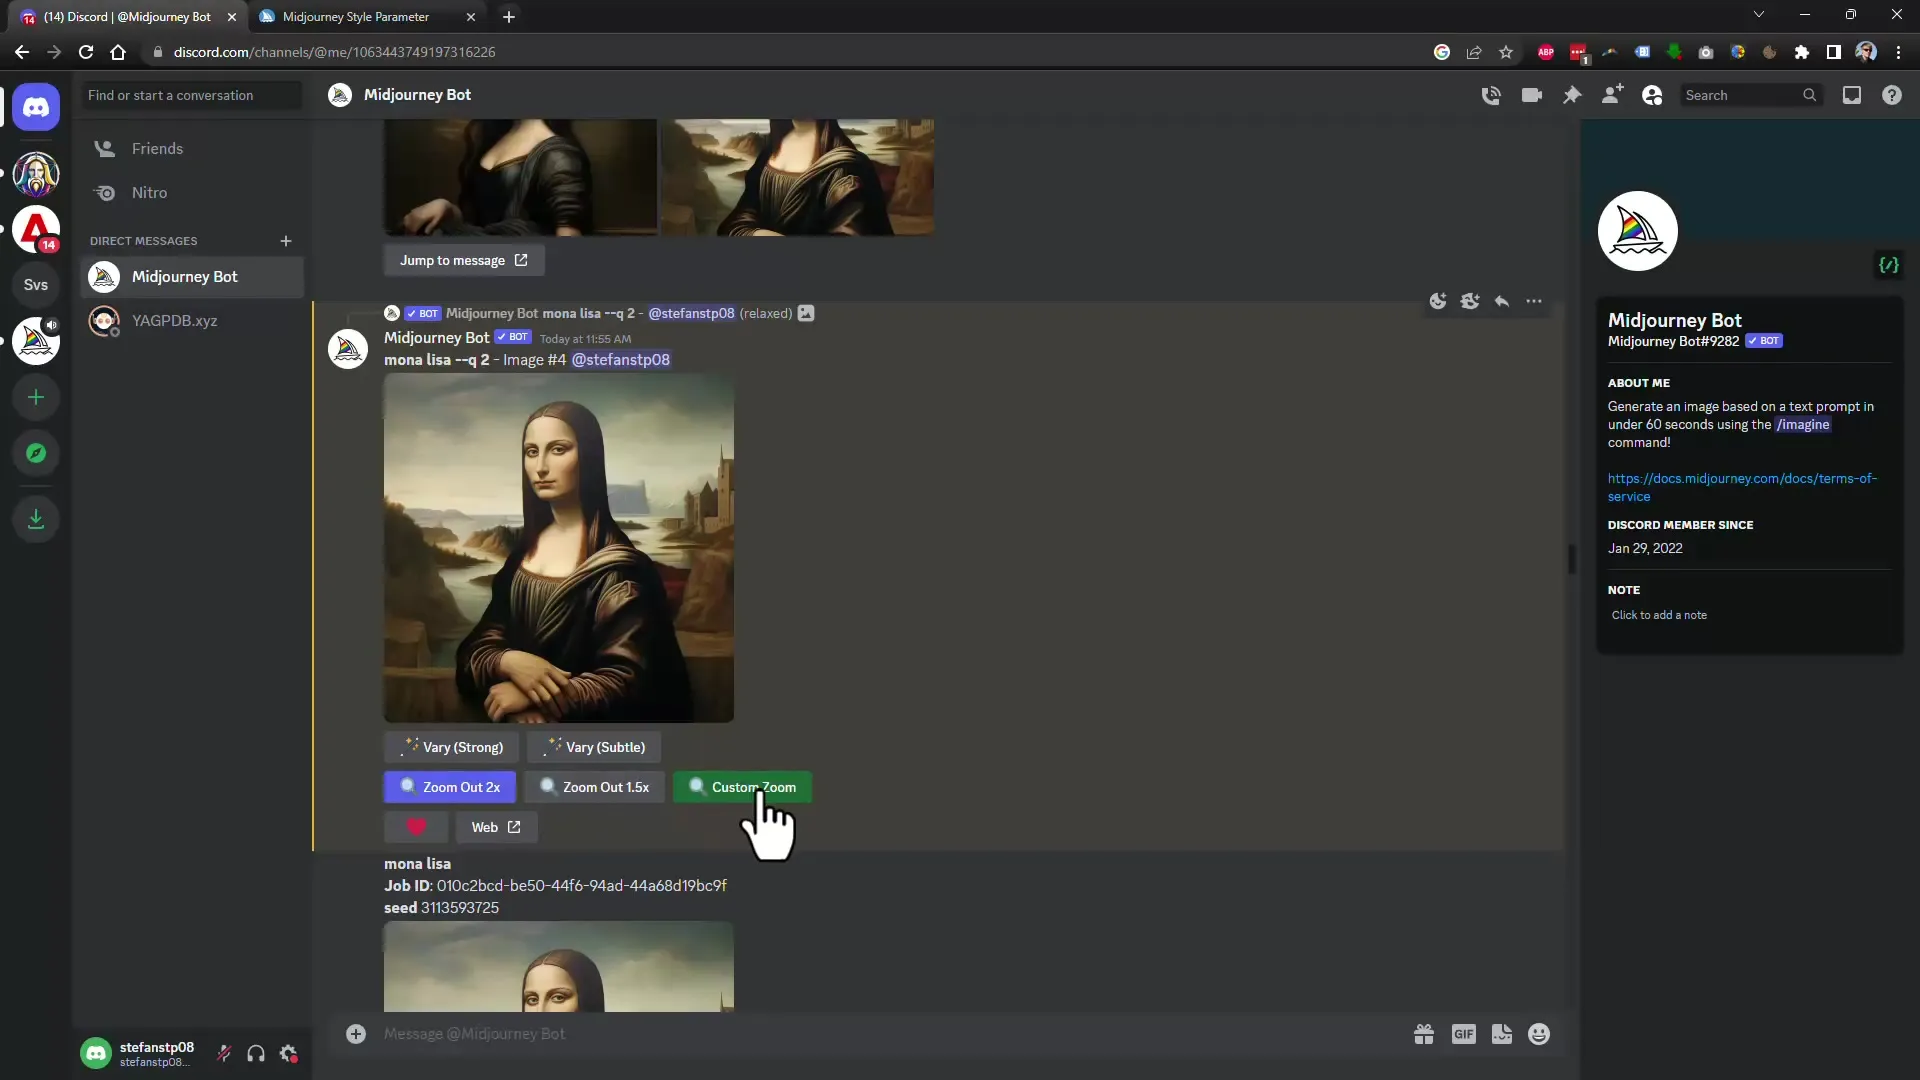Open more message options ellipsis
Screen dimensions: 1920x1080
tap(1534, 301)
